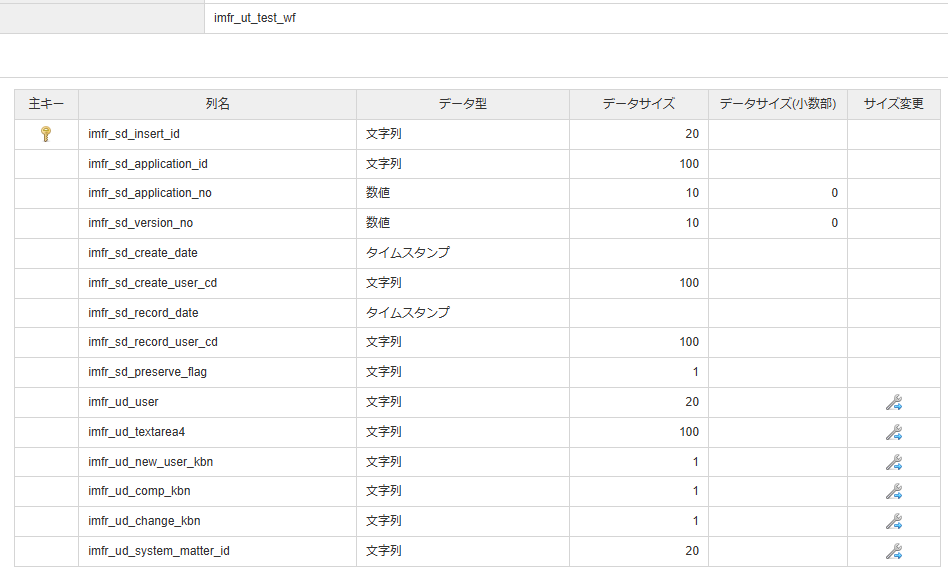Open size change for imfr_ud_system_matter_id
The width and height of the screenshot is (948, 579).
[x=894, y=551]
